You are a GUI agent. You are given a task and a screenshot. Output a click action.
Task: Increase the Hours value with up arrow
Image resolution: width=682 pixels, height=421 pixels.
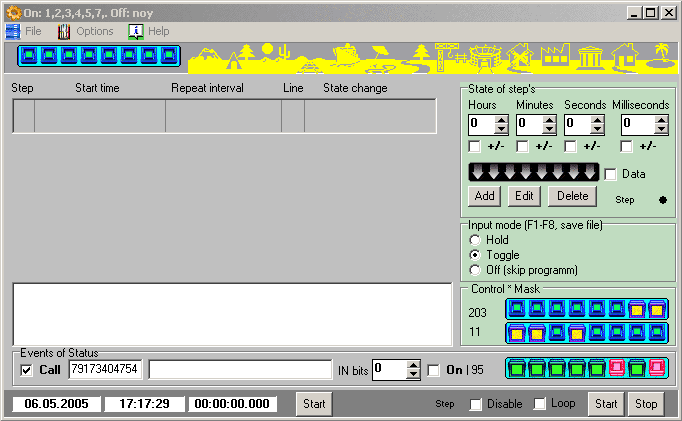(x=501, y=120)
